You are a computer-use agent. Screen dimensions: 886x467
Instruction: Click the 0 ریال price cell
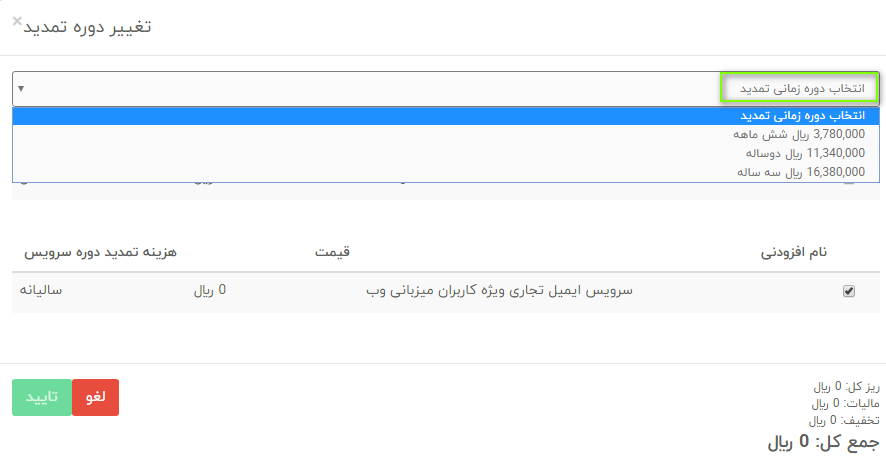[210, 291]
